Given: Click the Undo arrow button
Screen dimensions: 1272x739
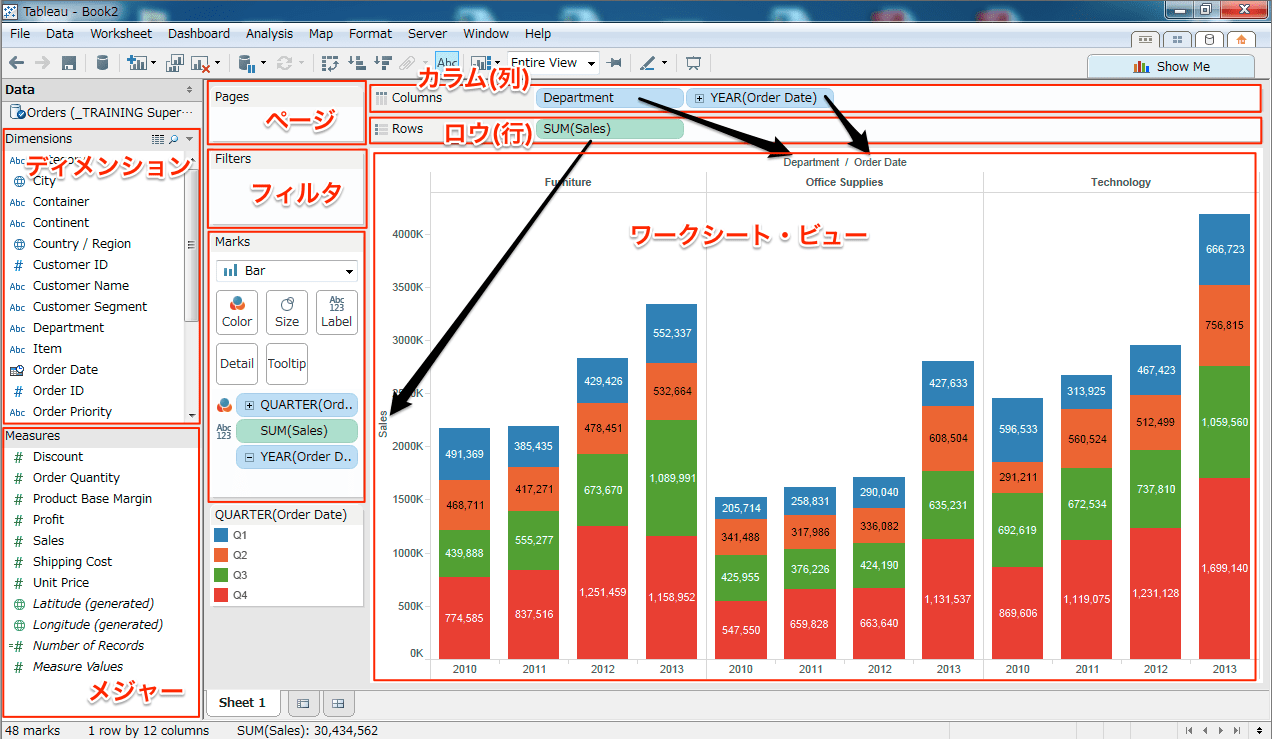Looking at the screenshot, I should coord(16,62).
